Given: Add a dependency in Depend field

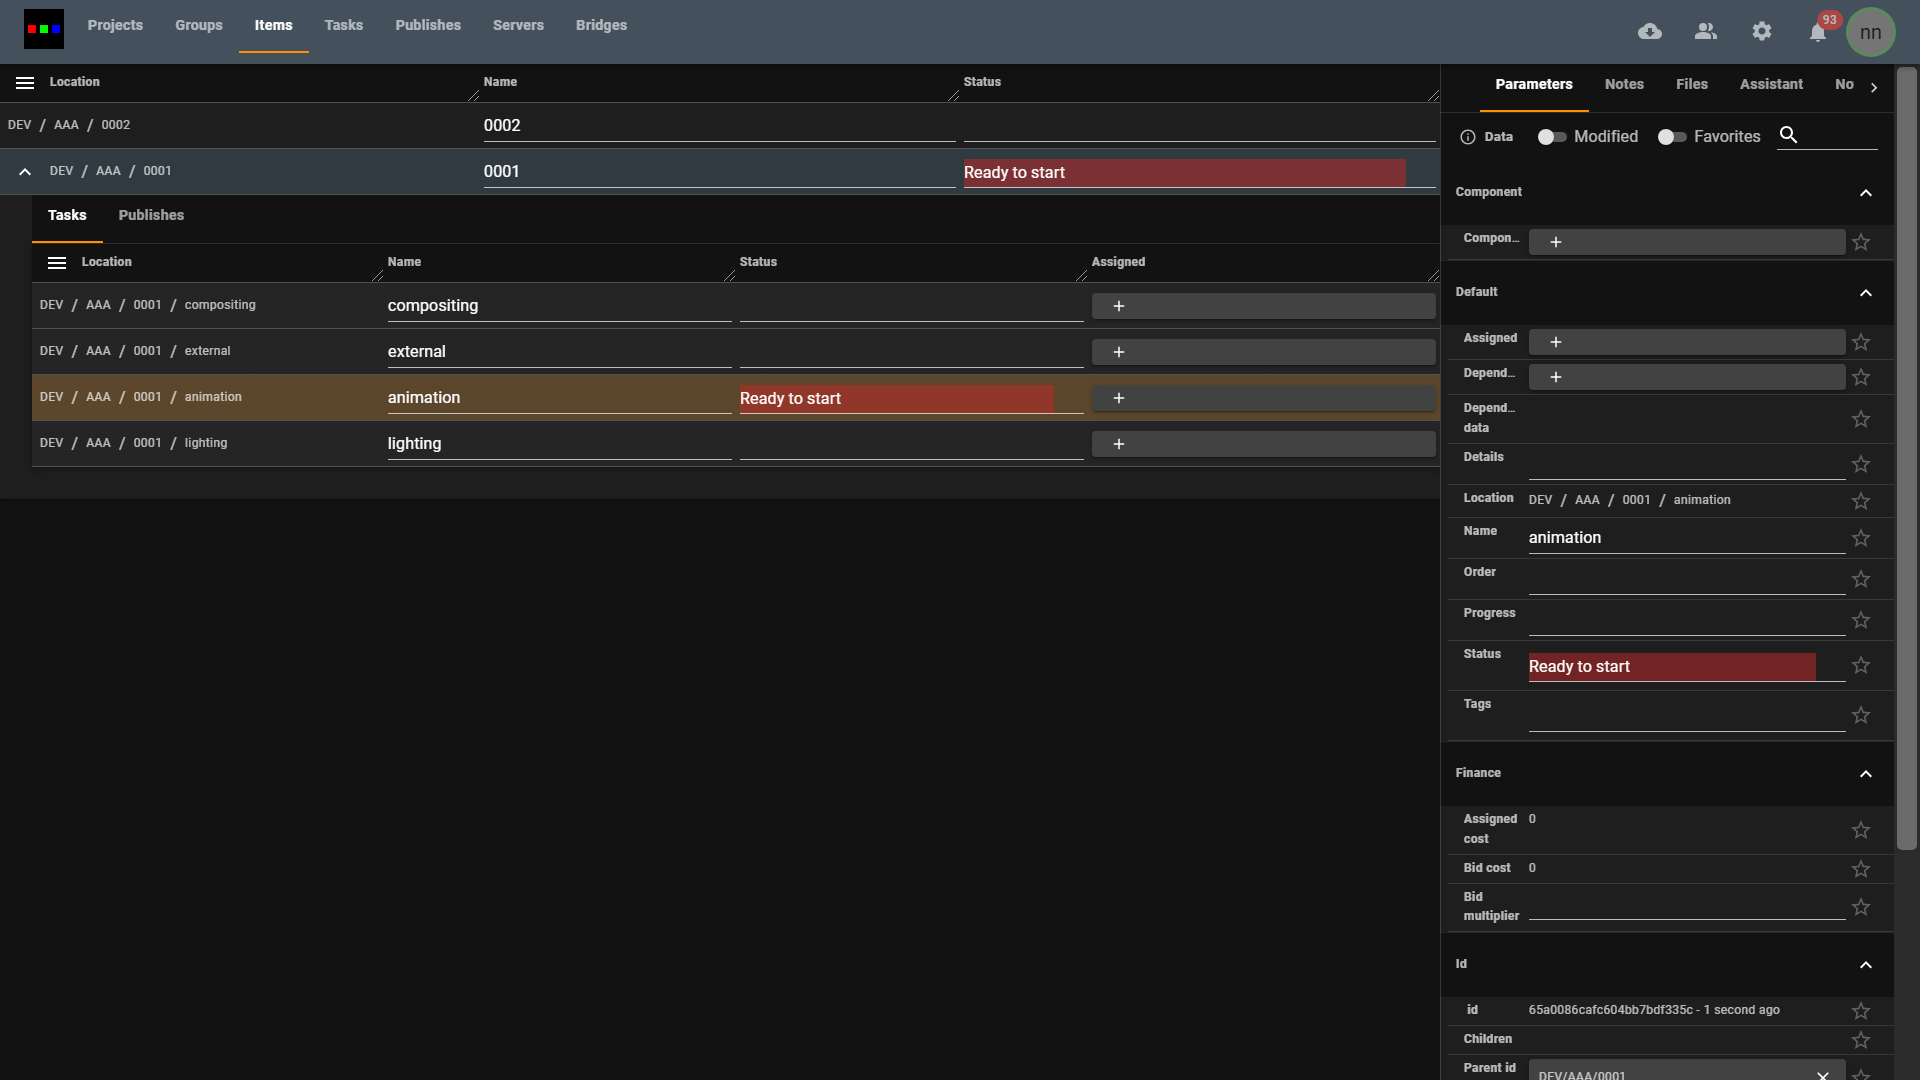Looking at the screenshot, I should coord(1556,377).
